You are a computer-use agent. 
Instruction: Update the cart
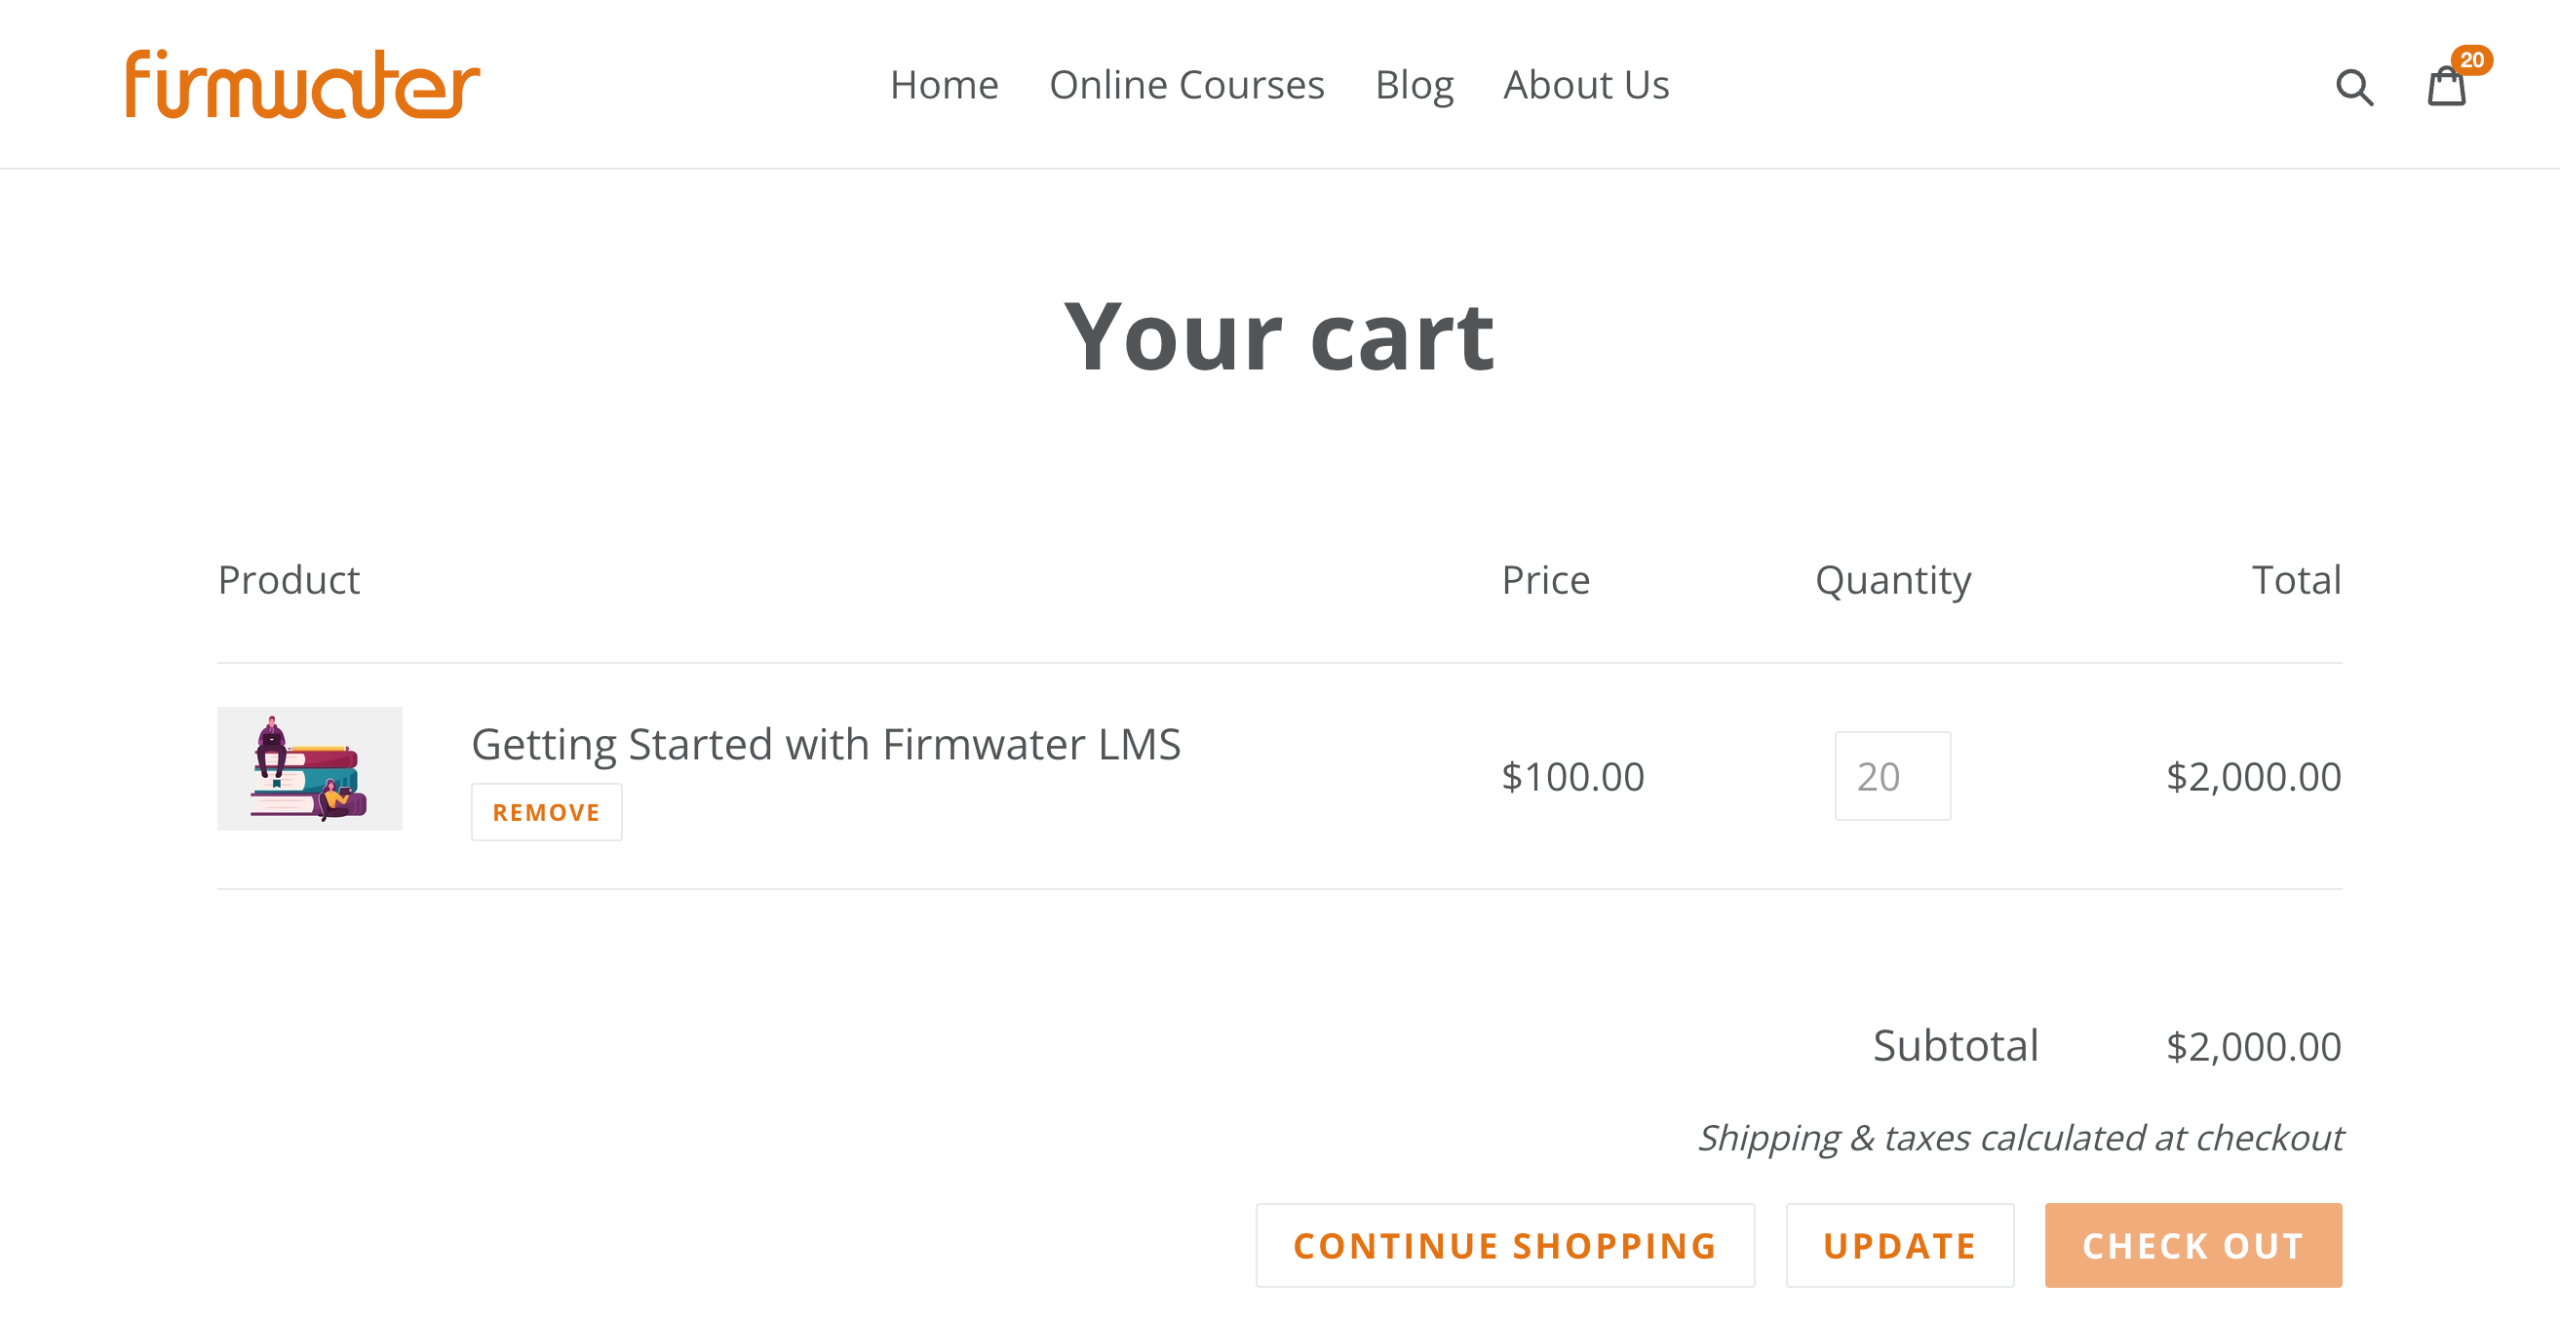click(1899, 1245)
